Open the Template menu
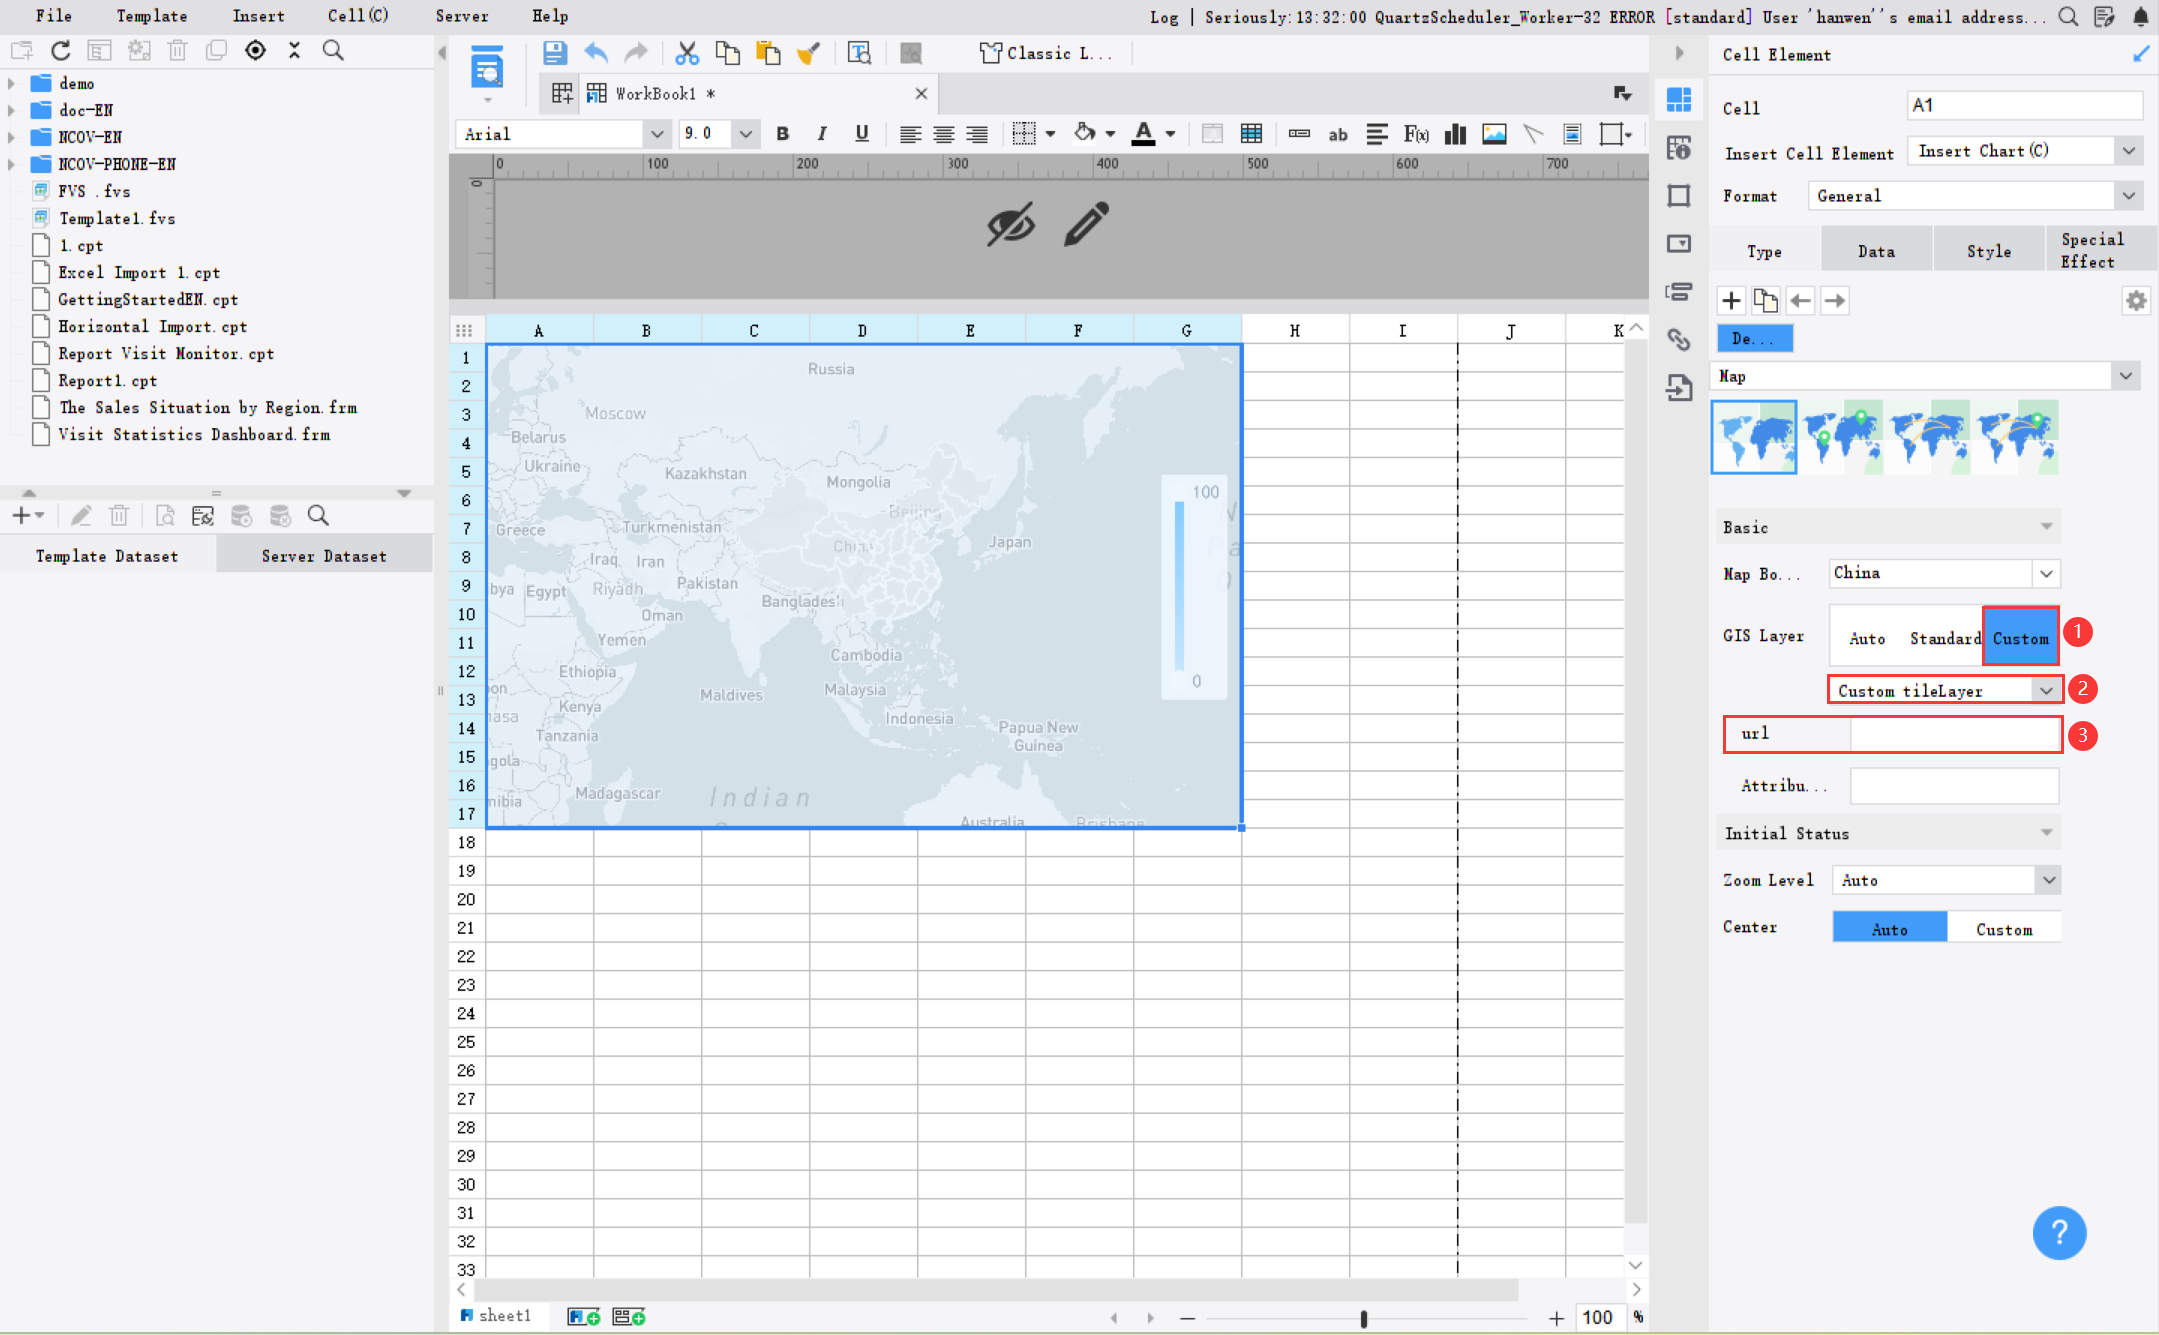This screenshot has width=2159, height=1335. [x=151, y=16]
